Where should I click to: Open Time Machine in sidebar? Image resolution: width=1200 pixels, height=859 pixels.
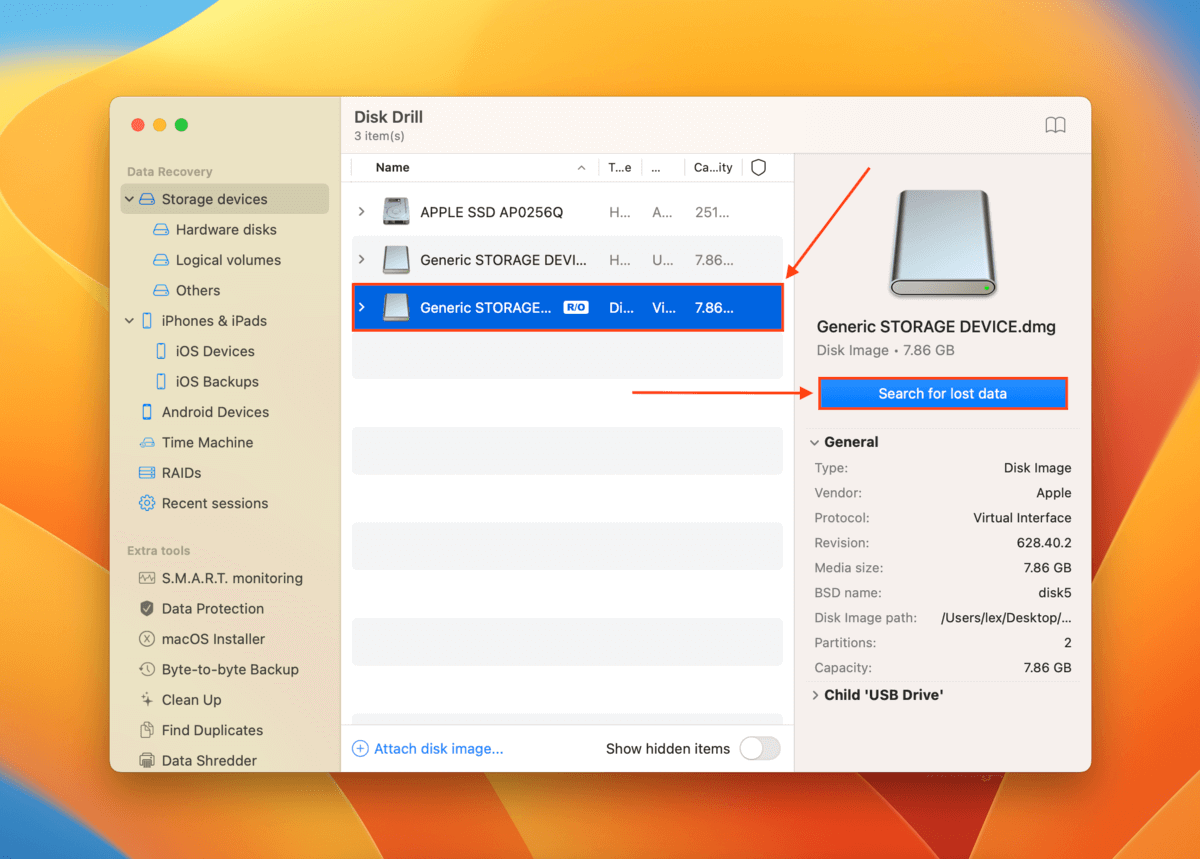pos(207,443)
